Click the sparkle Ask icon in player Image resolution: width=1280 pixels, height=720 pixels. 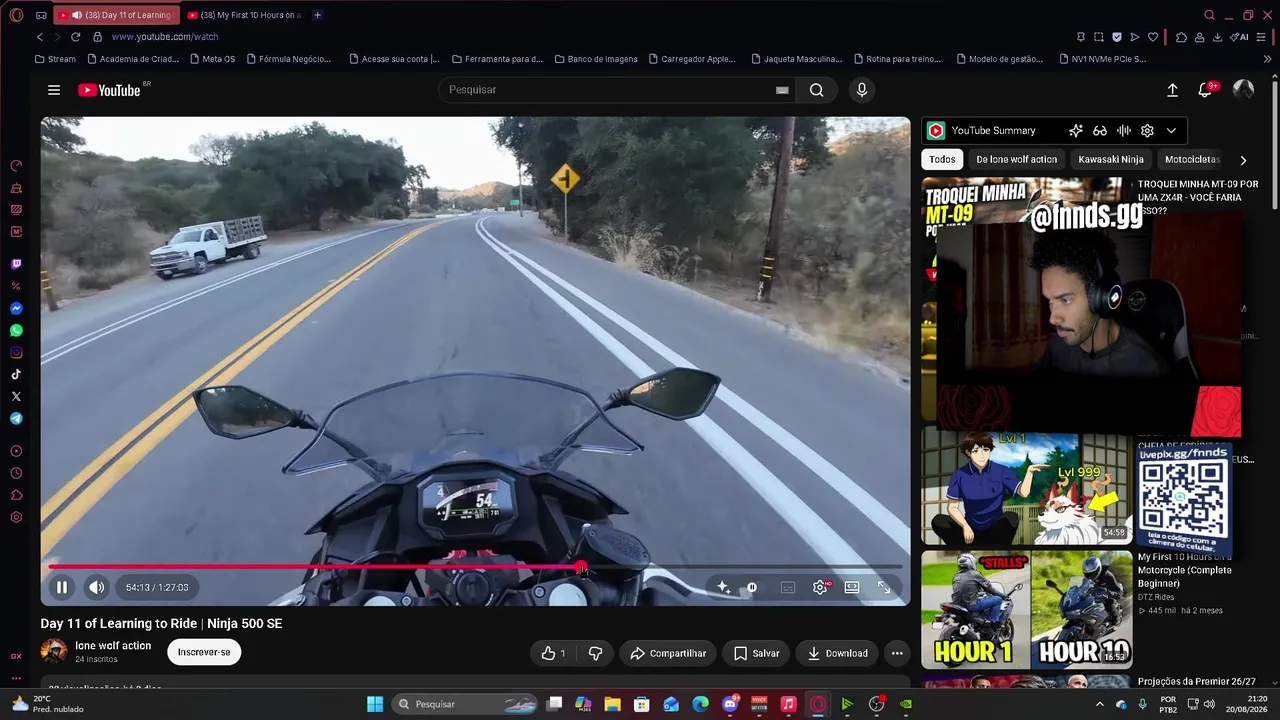(723, 587)
